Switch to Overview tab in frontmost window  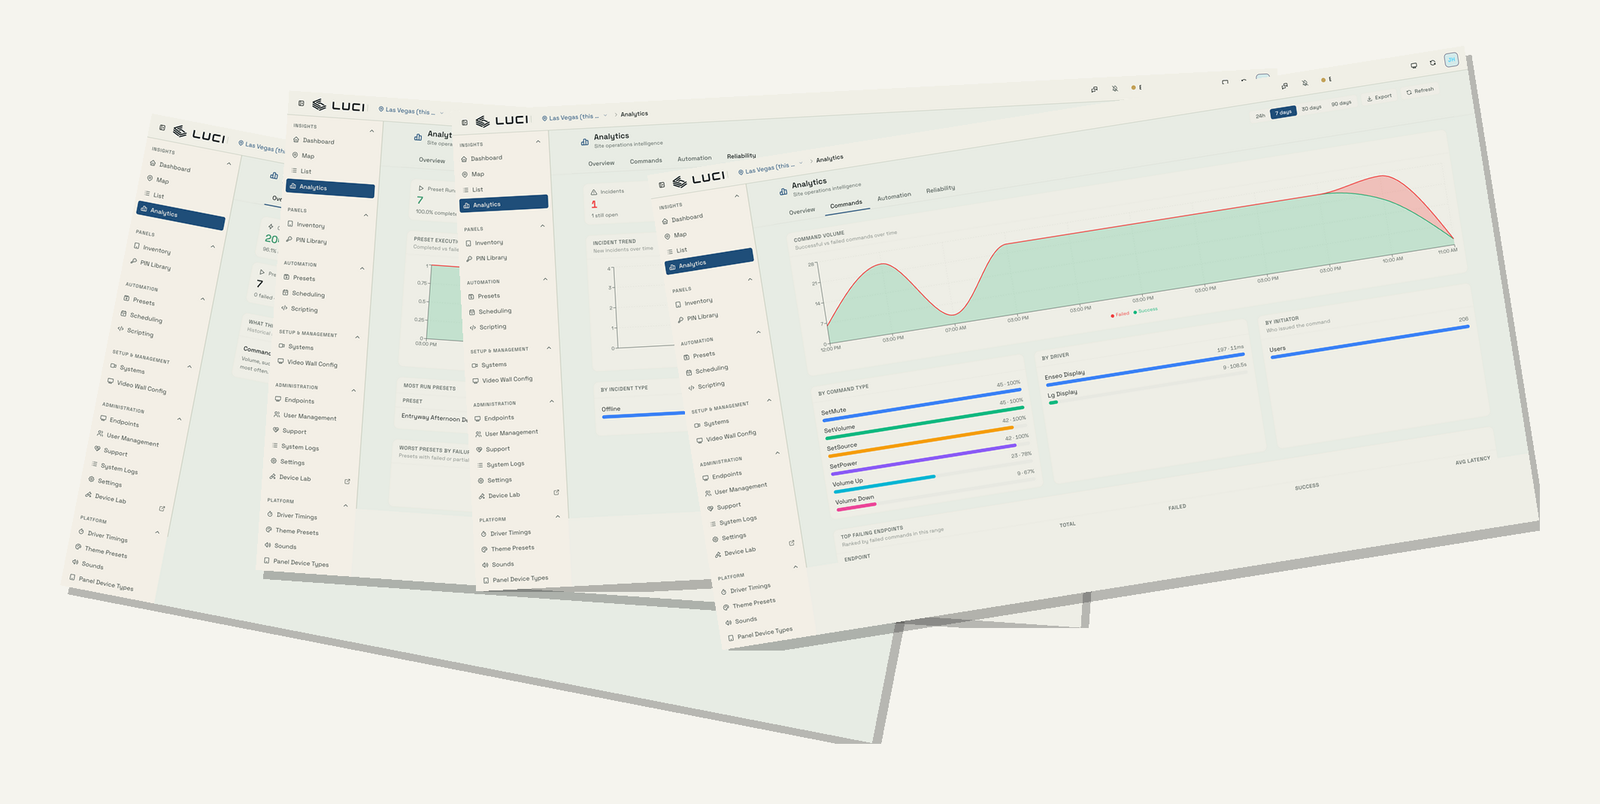pos(802,211)
